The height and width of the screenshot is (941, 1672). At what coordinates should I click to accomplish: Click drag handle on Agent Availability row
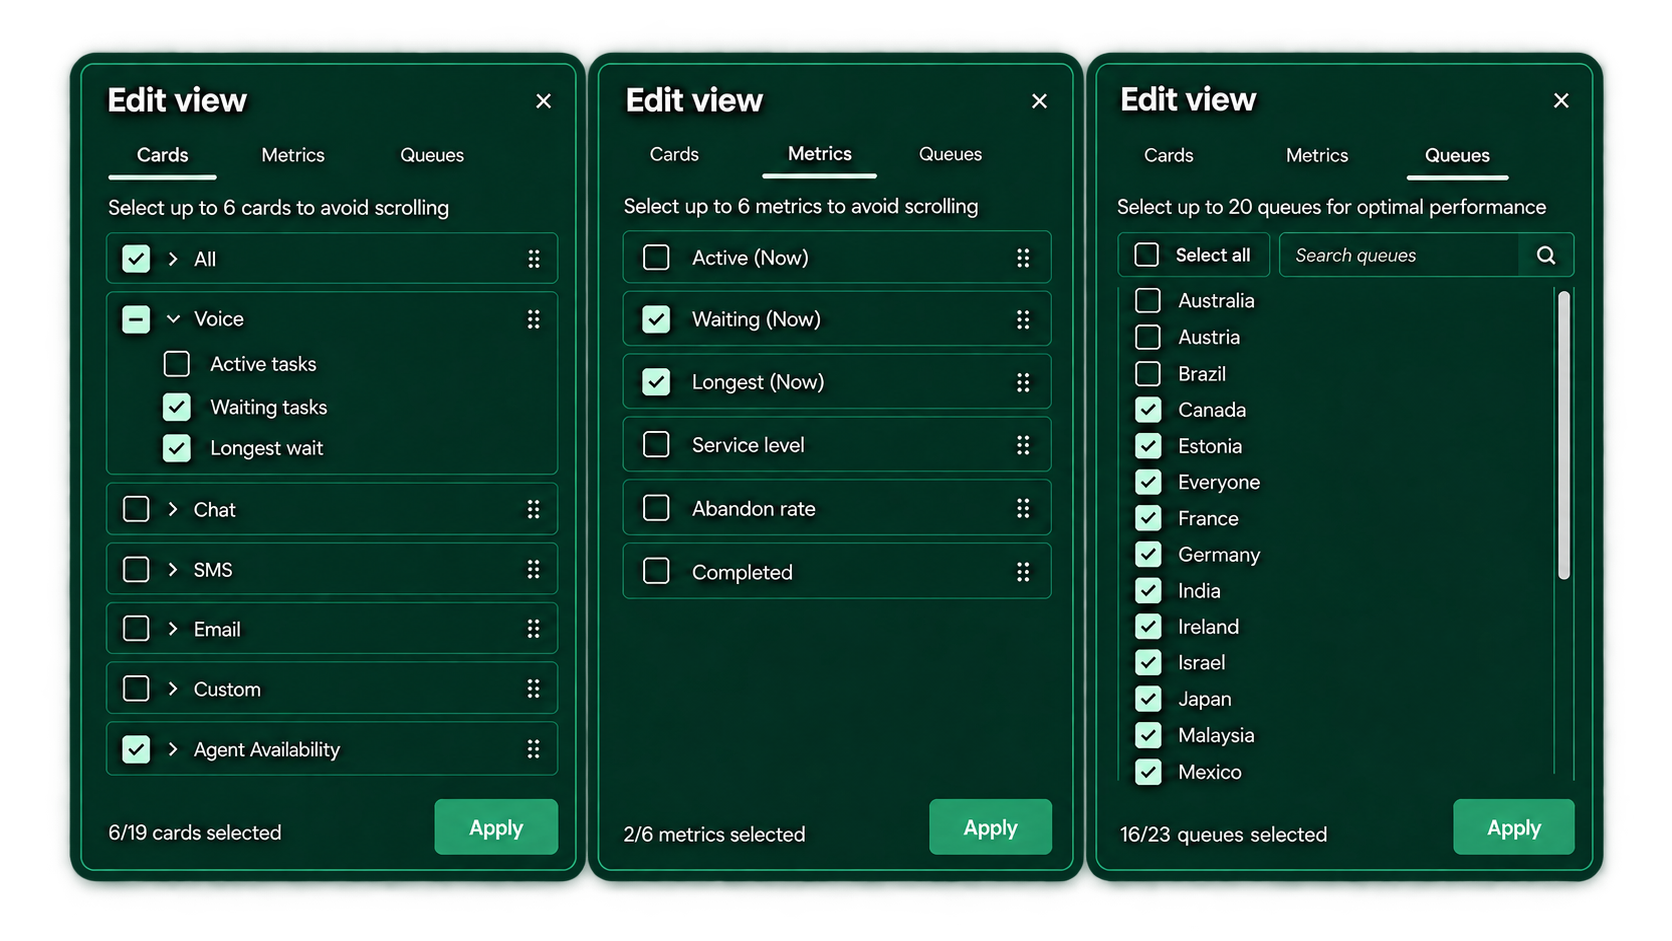[534, 749]
